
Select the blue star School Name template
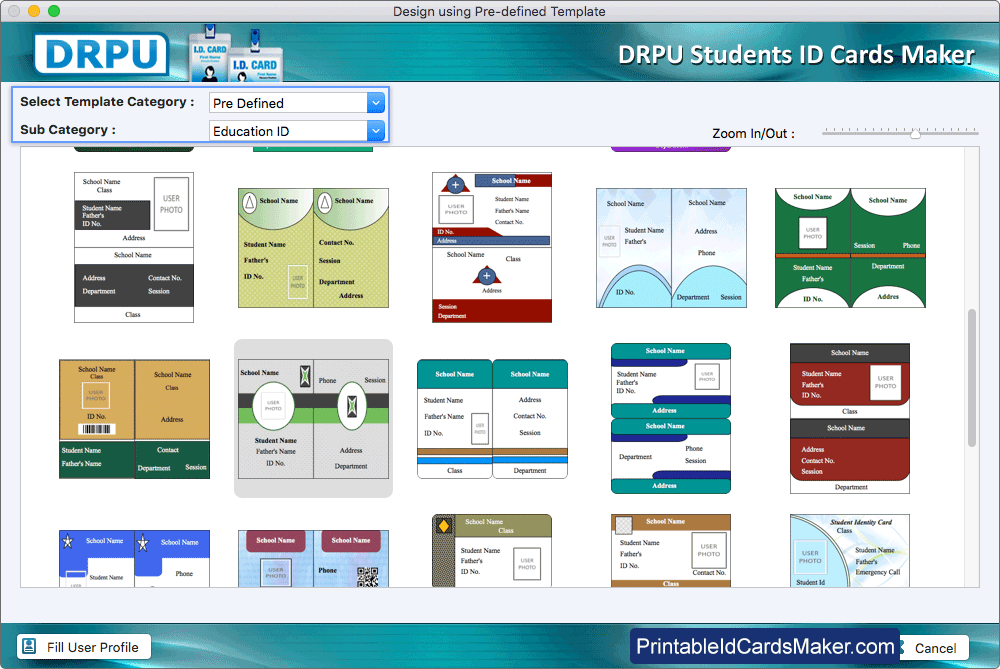point(134,559)
